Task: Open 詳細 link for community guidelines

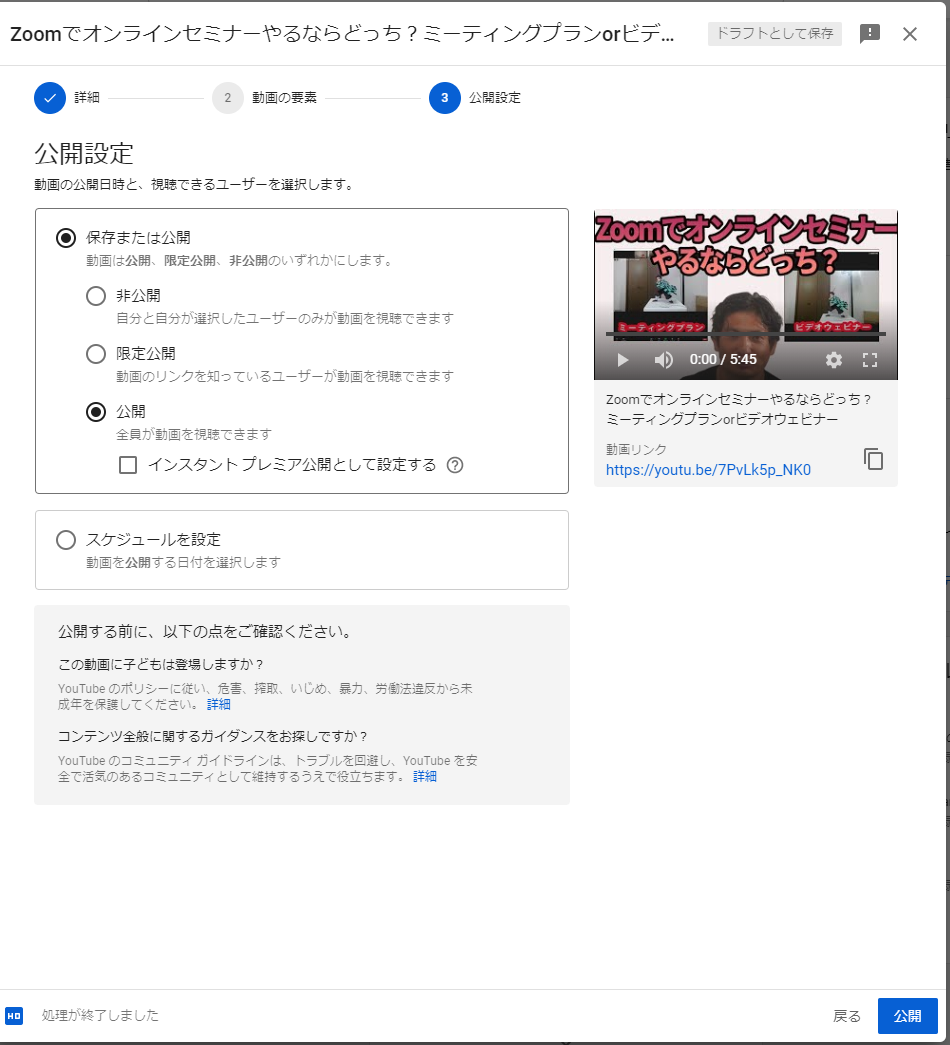Action: click(425, 776)
